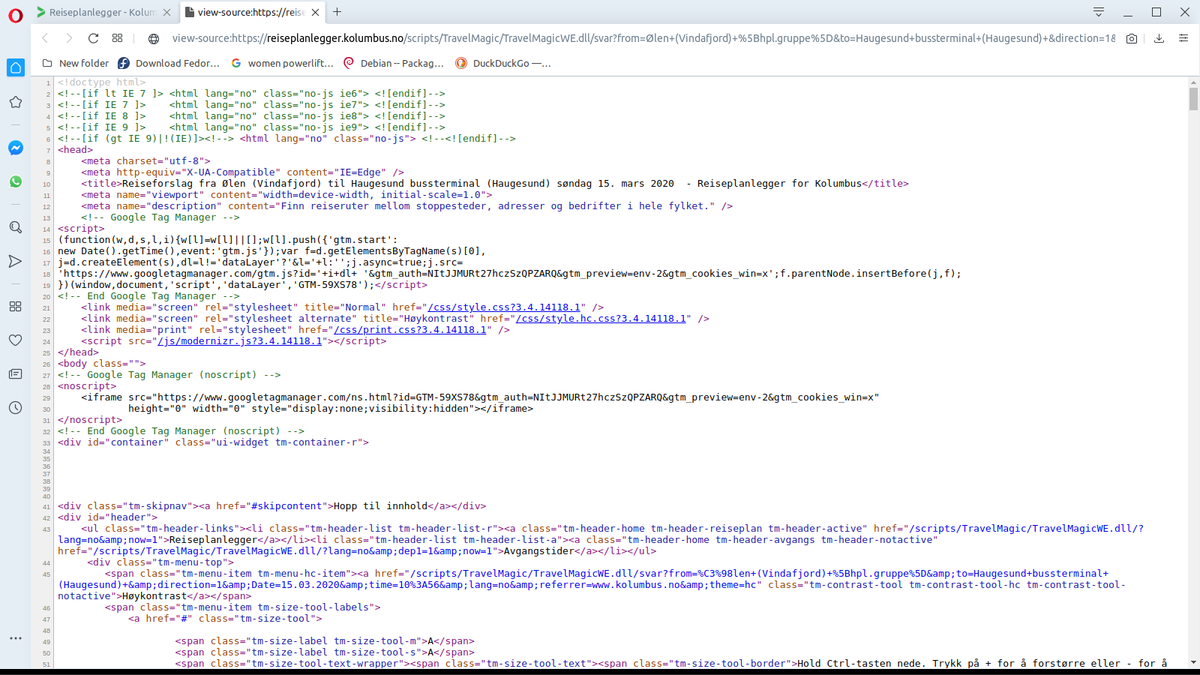This screenshot has width=1200, height=675.
Task: Open Speed Dial start page button
Action: pyautogui.click(x=117, y=38)
